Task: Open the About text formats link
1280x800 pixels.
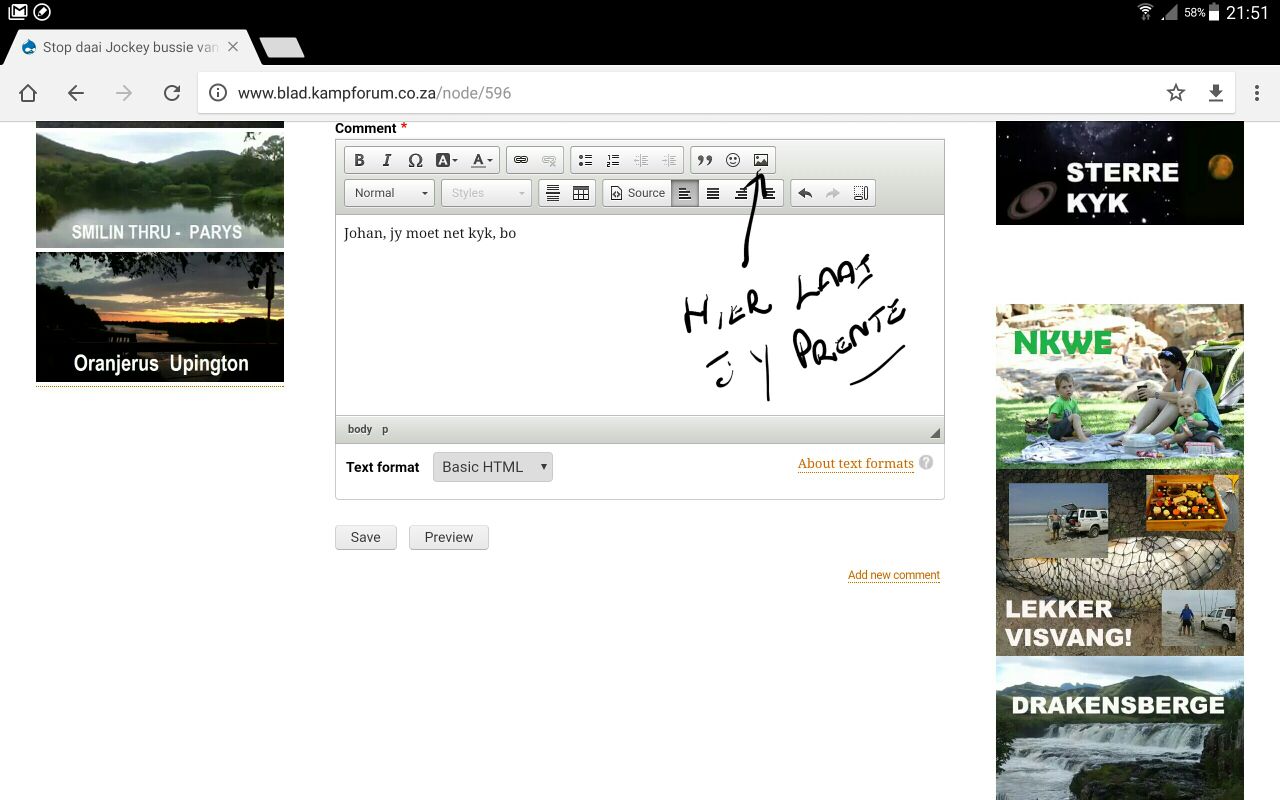Action: click(856, 463)
